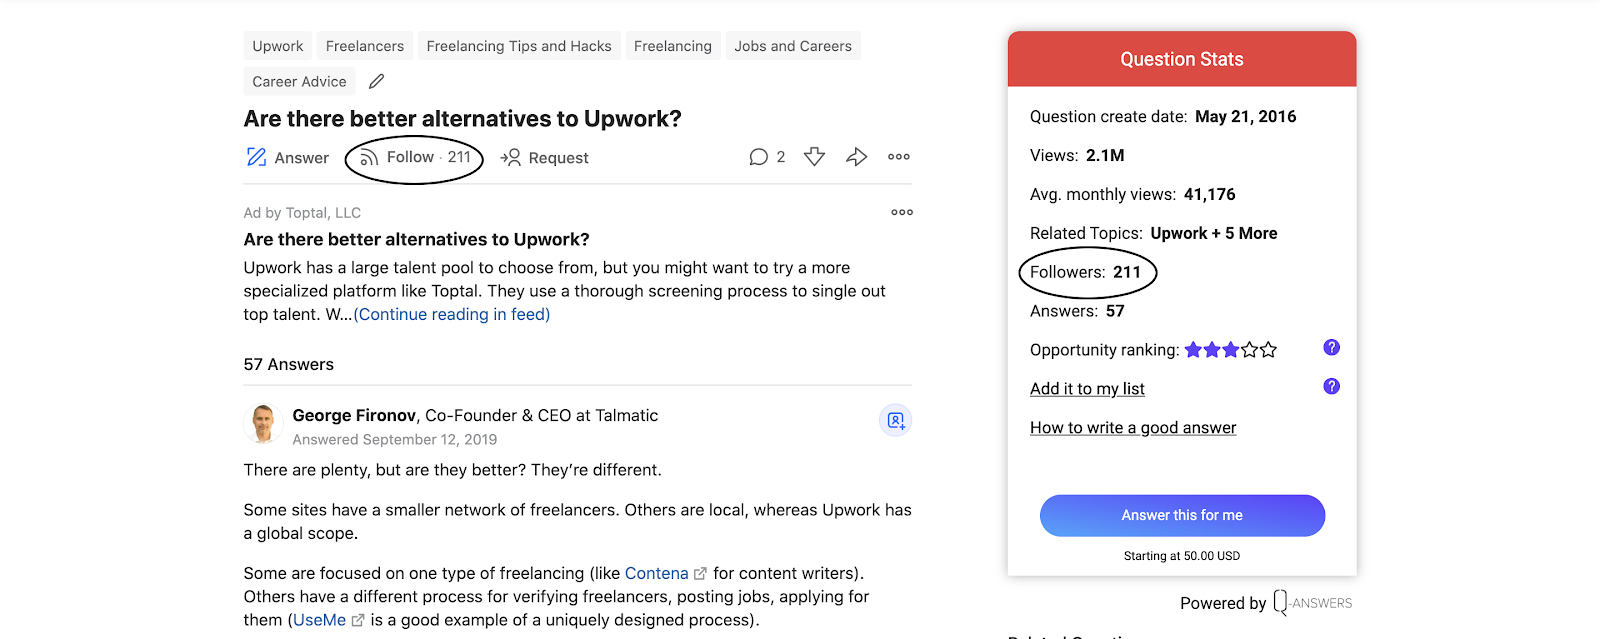Click the Add it to my list link
The width and height of the screenshot is (1600, 639).
click(1087, 389)
